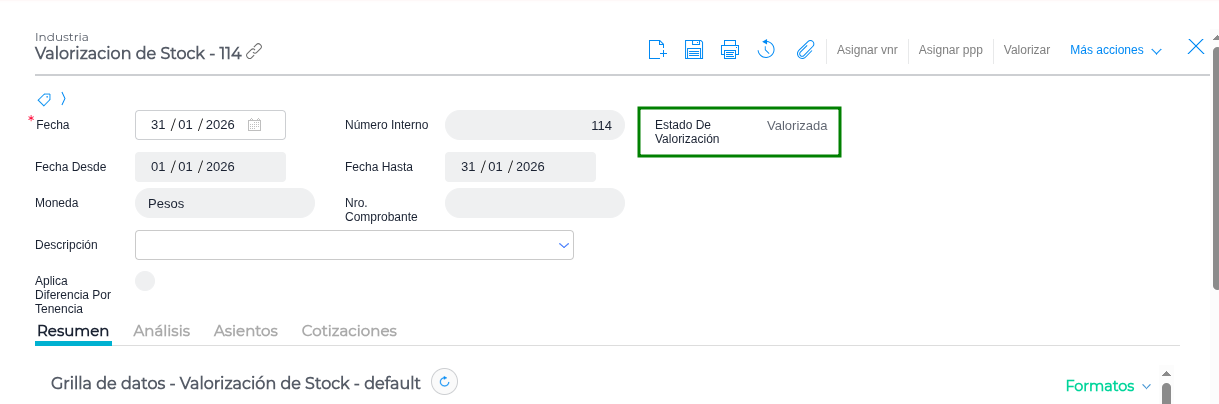1219x404 pixels.
Task: Expand tags with the chevron arrow
Action: 63,99
